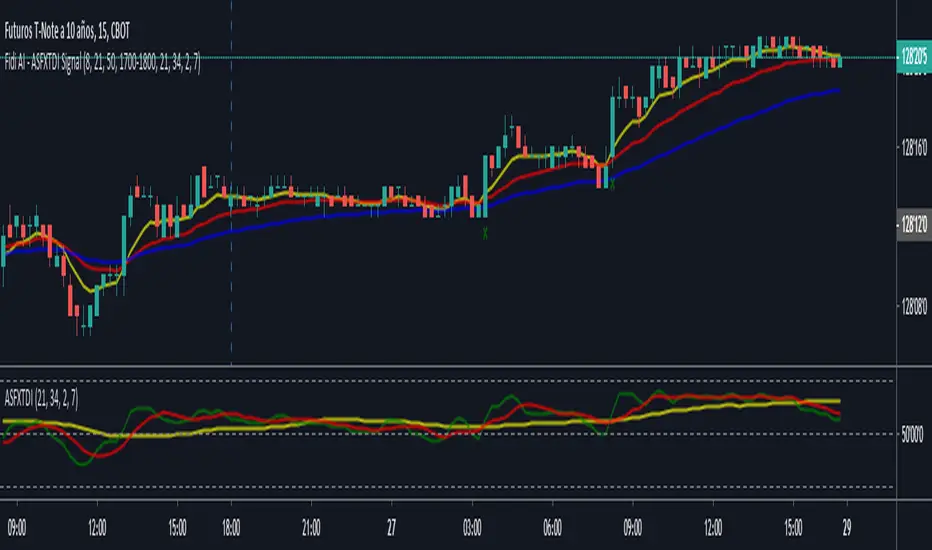Click the date 27 time axis label
932x550 pixels.
click(x=391, y=527)
